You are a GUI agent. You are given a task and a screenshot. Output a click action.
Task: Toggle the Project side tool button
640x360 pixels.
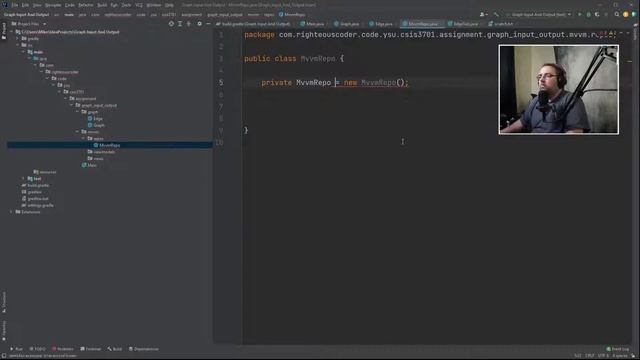(4, 31)
